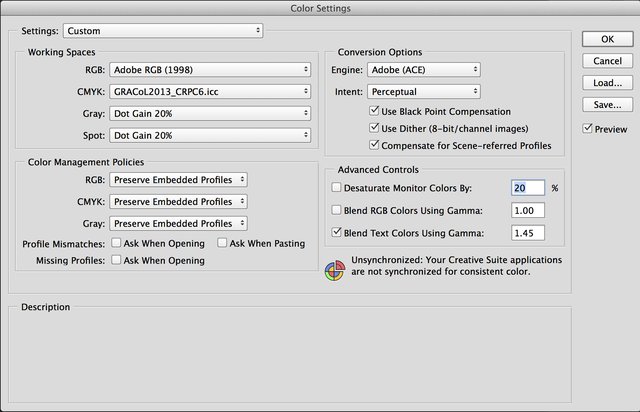This screenshot has height=412, width=640.
Task: Enable Blend RGB Colors Using Gamma
Action: 336,210
